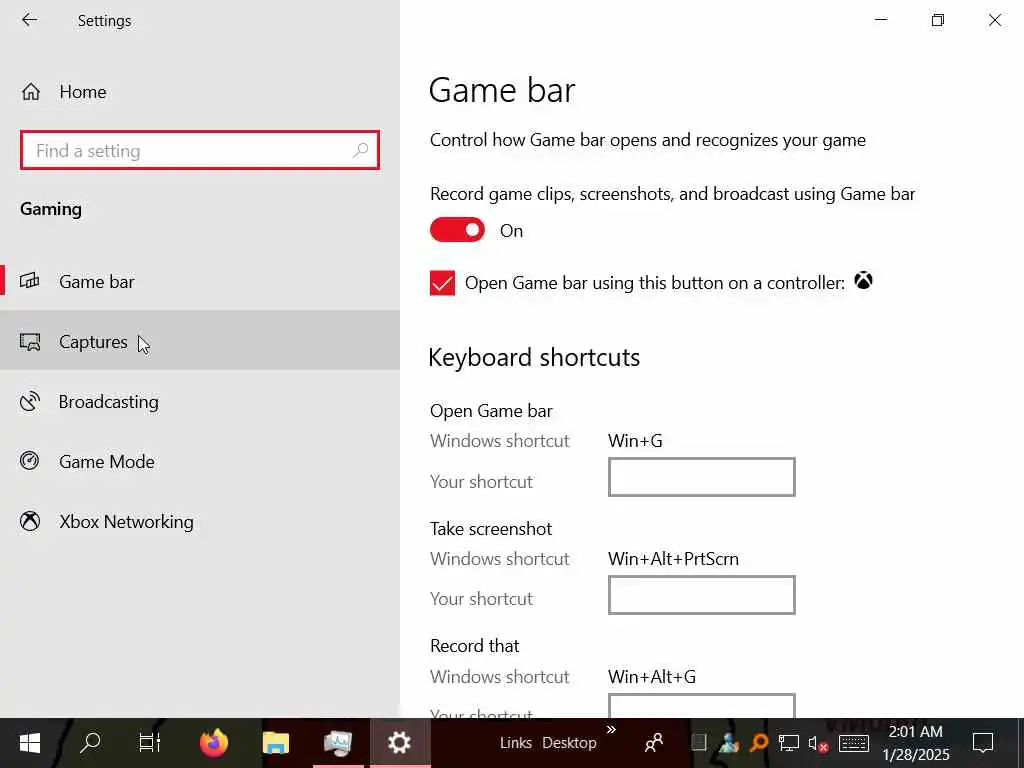Click the Broadcasting satellite dish icon
This screenshot has height=768, width=1024.
30,401
